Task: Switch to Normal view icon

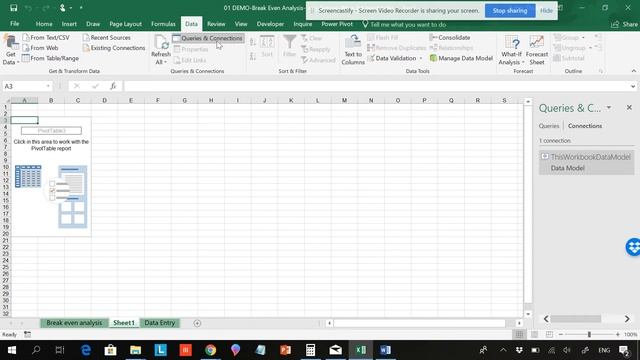Action: [x=519, y=334]
